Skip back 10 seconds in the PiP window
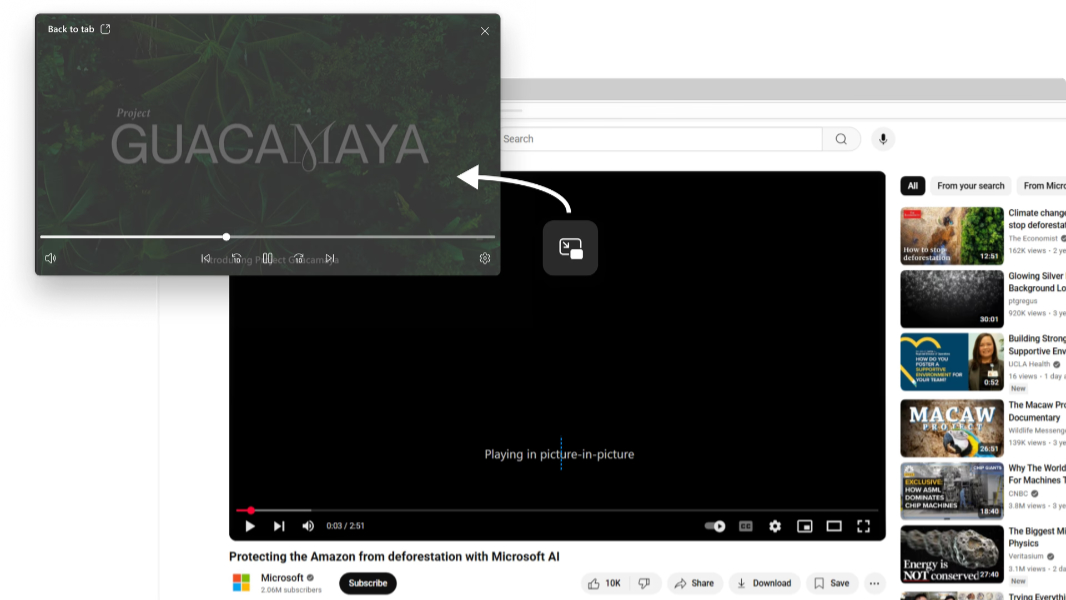 238,257
